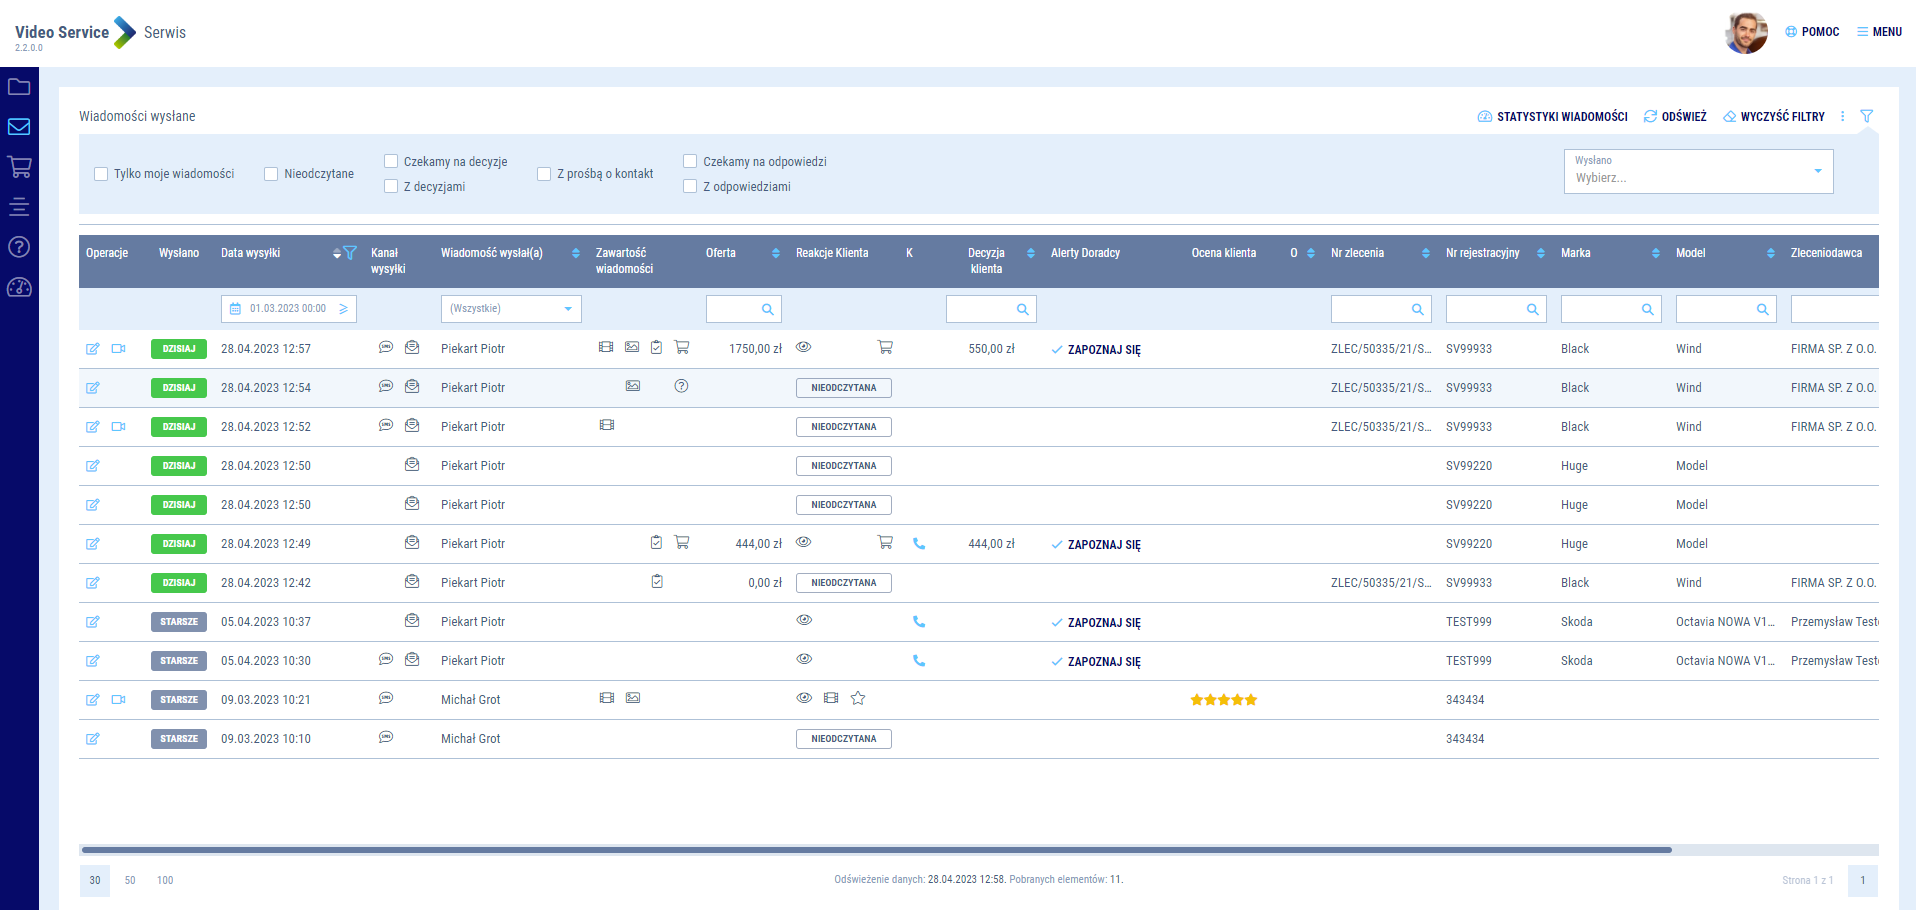Open the MENU in top right
This screenshot has width=1916, height=910.
[1879, 32]
